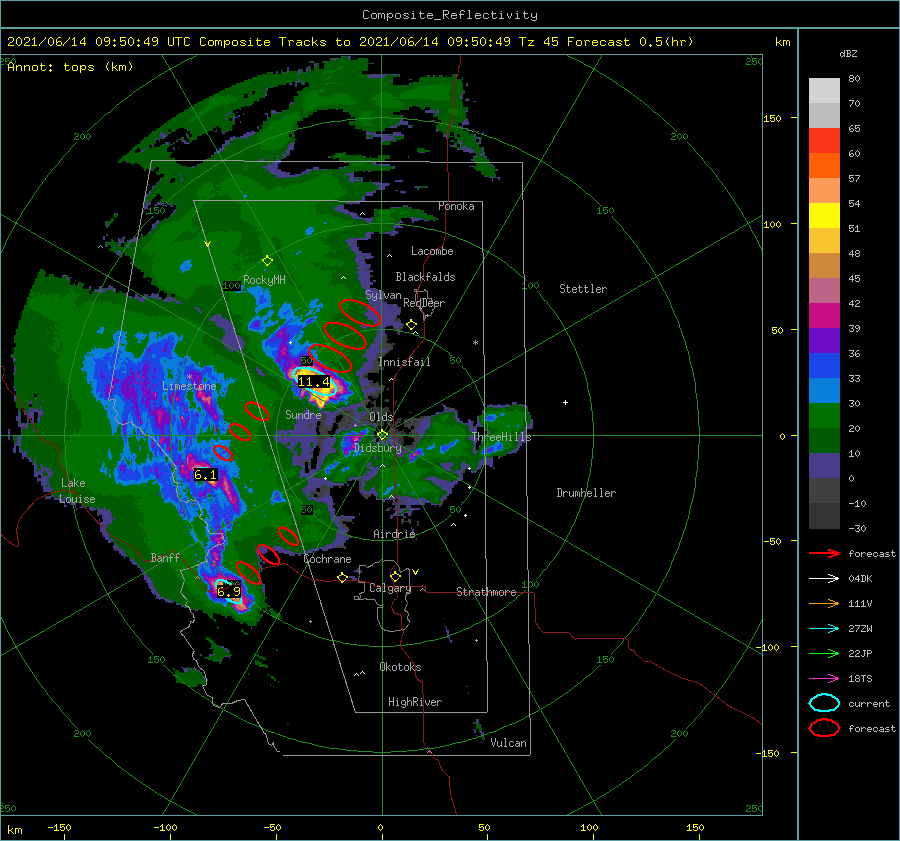Click the red 60-65 dBZ color swatch

coord(824,141)
